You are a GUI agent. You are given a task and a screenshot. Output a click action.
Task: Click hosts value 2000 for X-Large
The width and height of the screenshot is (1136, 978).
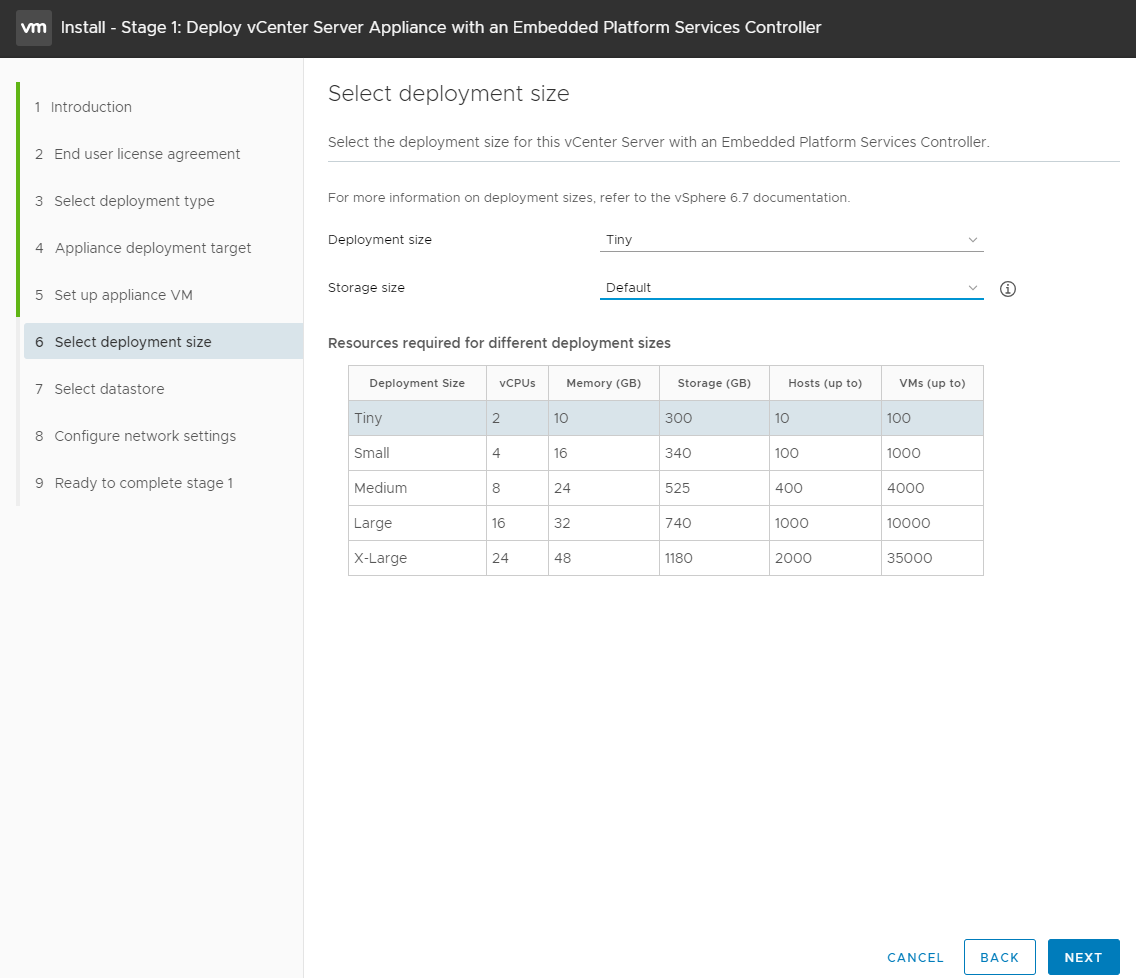point(793,559)
